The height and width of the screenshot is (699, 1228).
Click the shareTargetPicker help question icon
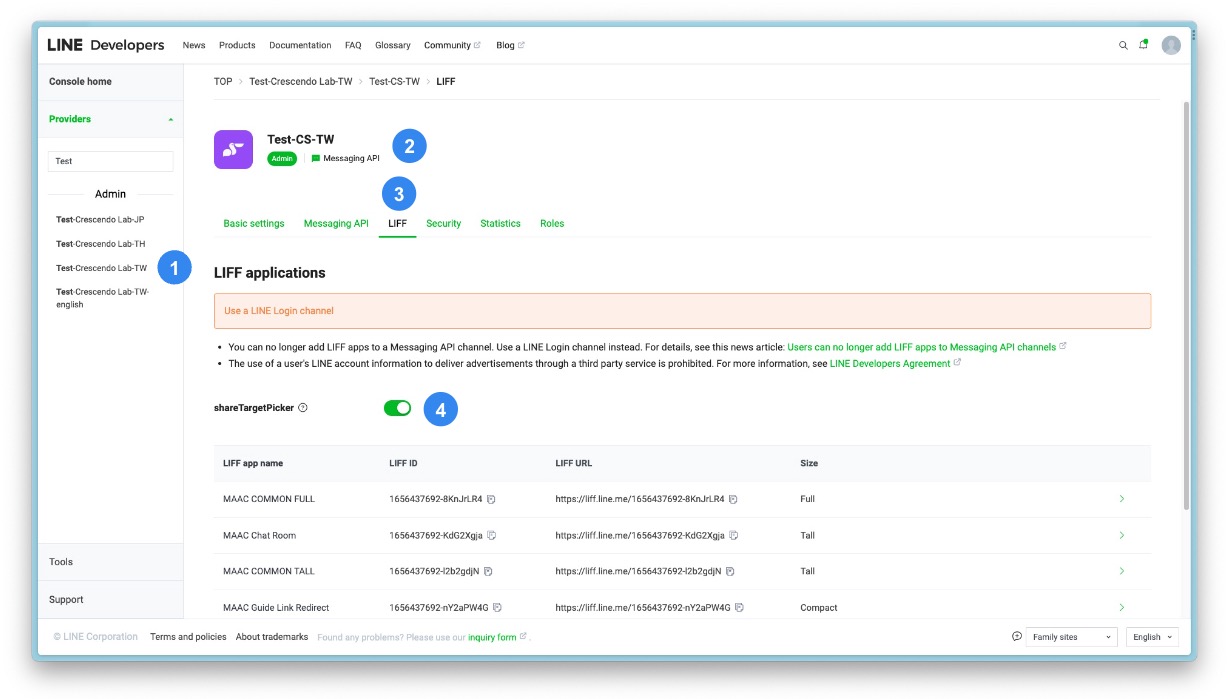(x=303, y=408)
